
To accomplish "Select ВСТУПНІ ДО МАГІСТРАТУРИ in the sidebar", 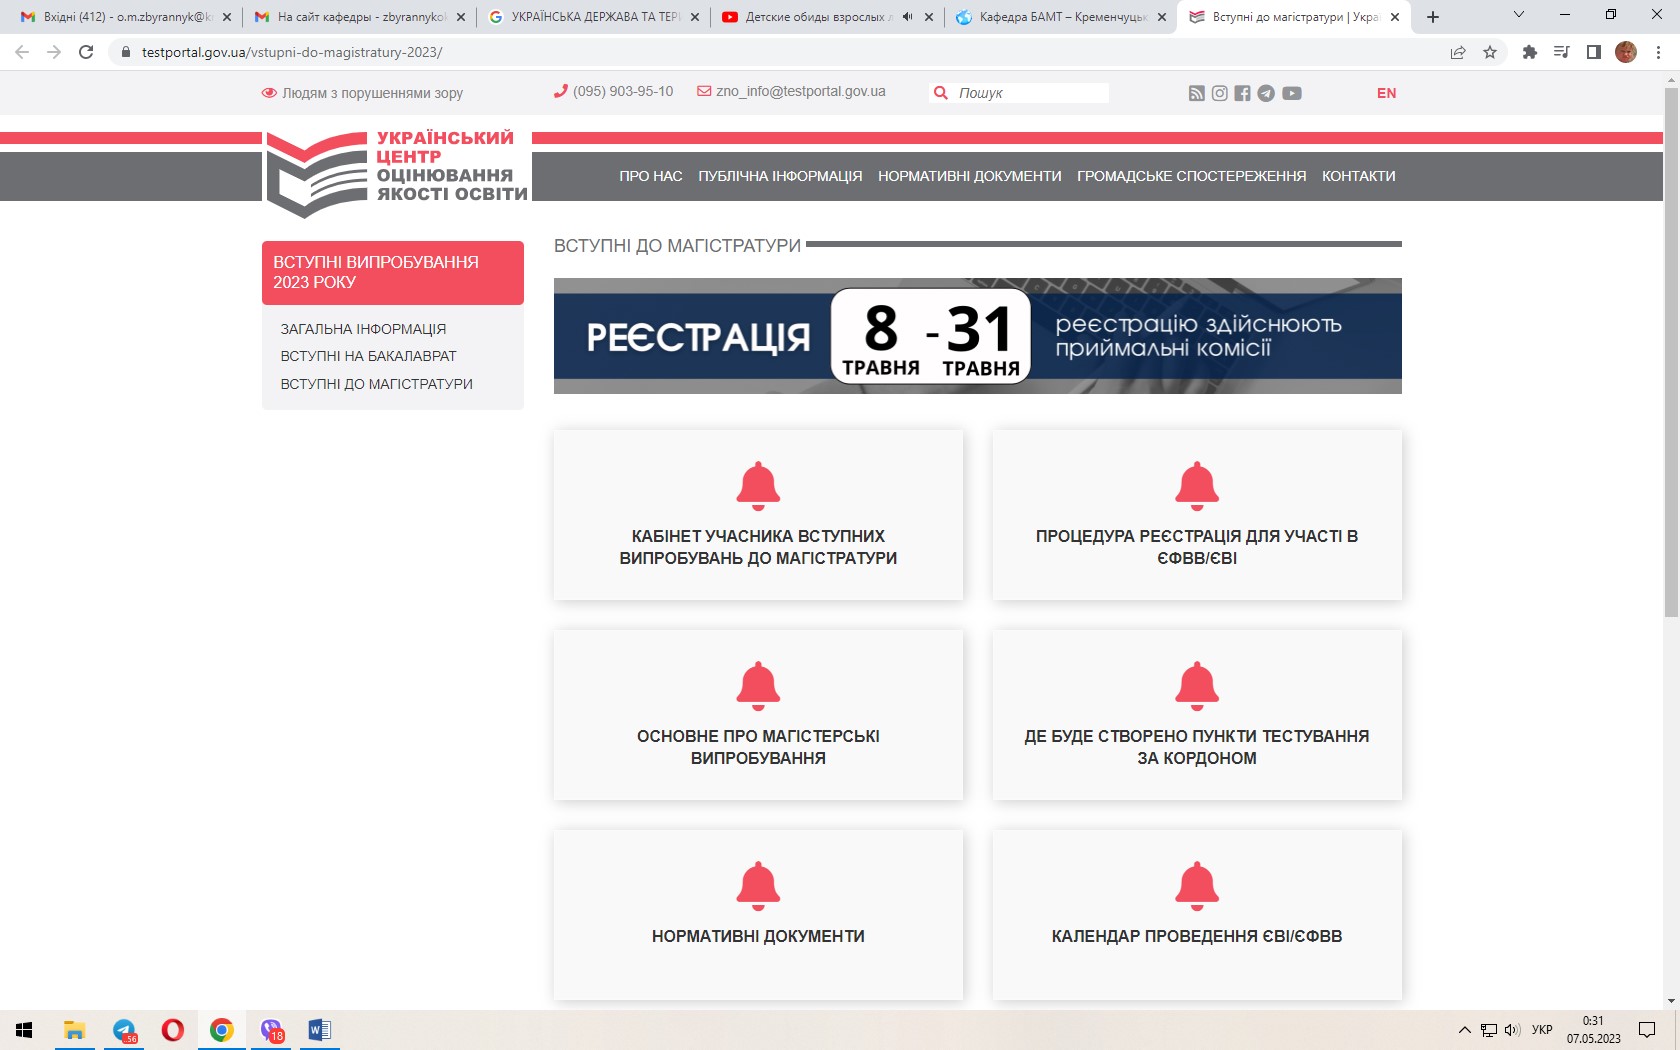I will coord(376,384).
